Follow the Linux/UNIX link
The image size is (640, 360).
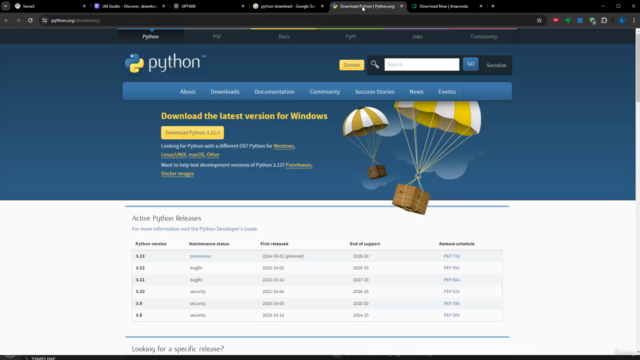(x=173, y=155)
